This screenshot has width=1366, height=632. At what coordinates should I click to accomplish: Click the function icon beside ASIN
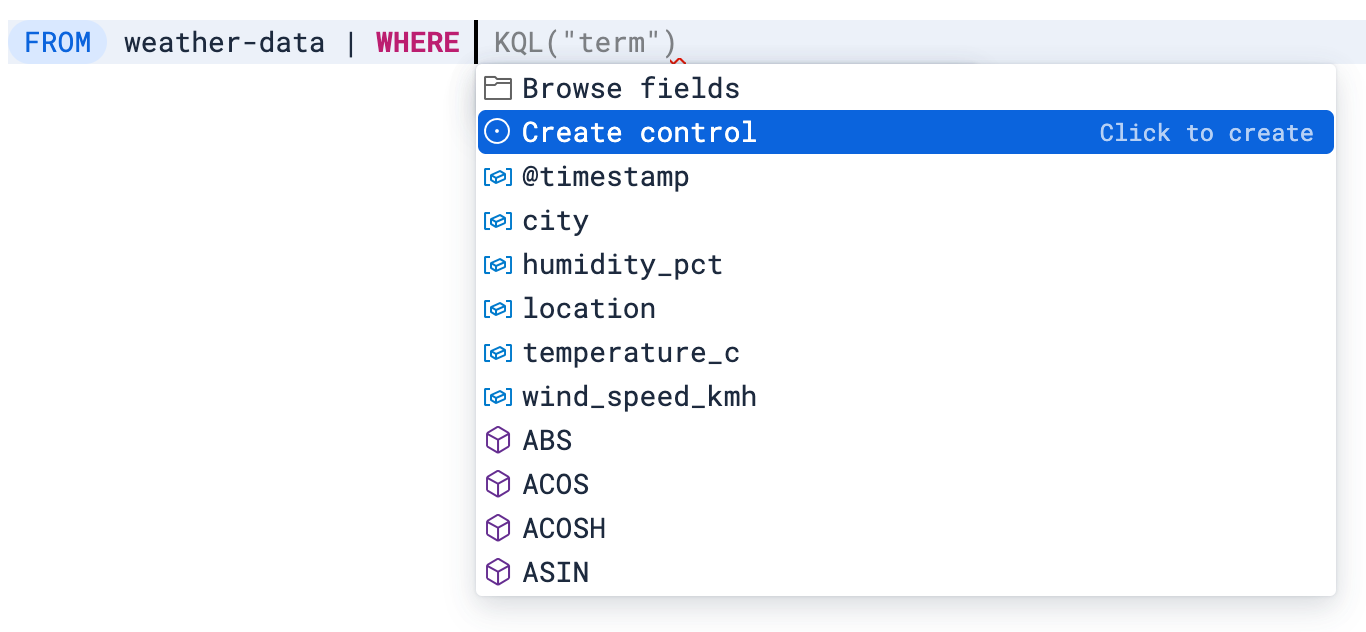point(497,572)
